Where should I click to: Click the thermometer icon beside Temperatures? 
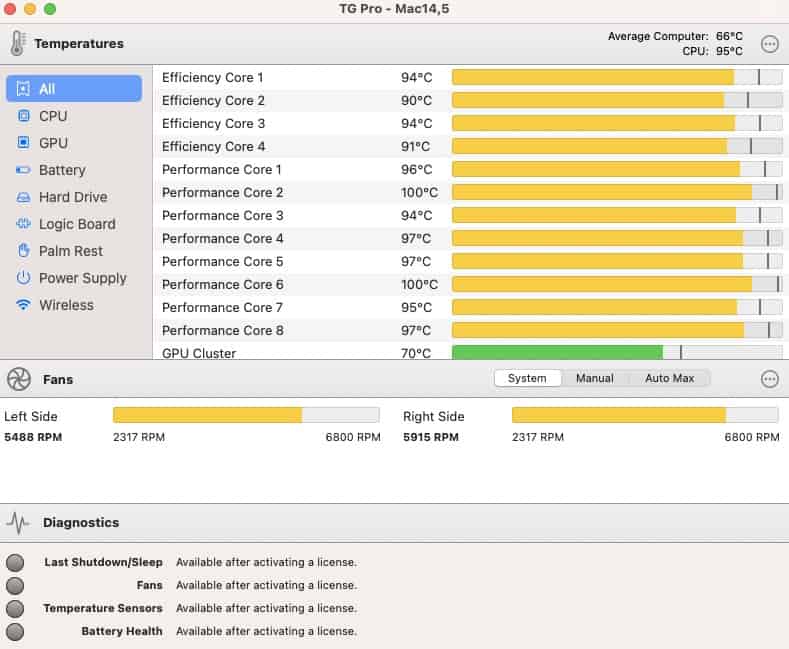click(17, 43)
